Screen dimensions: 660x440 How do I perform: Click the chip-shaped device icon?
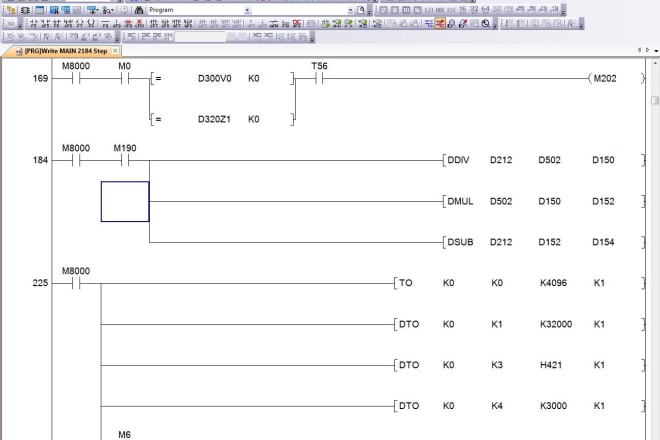coord(25,10)
